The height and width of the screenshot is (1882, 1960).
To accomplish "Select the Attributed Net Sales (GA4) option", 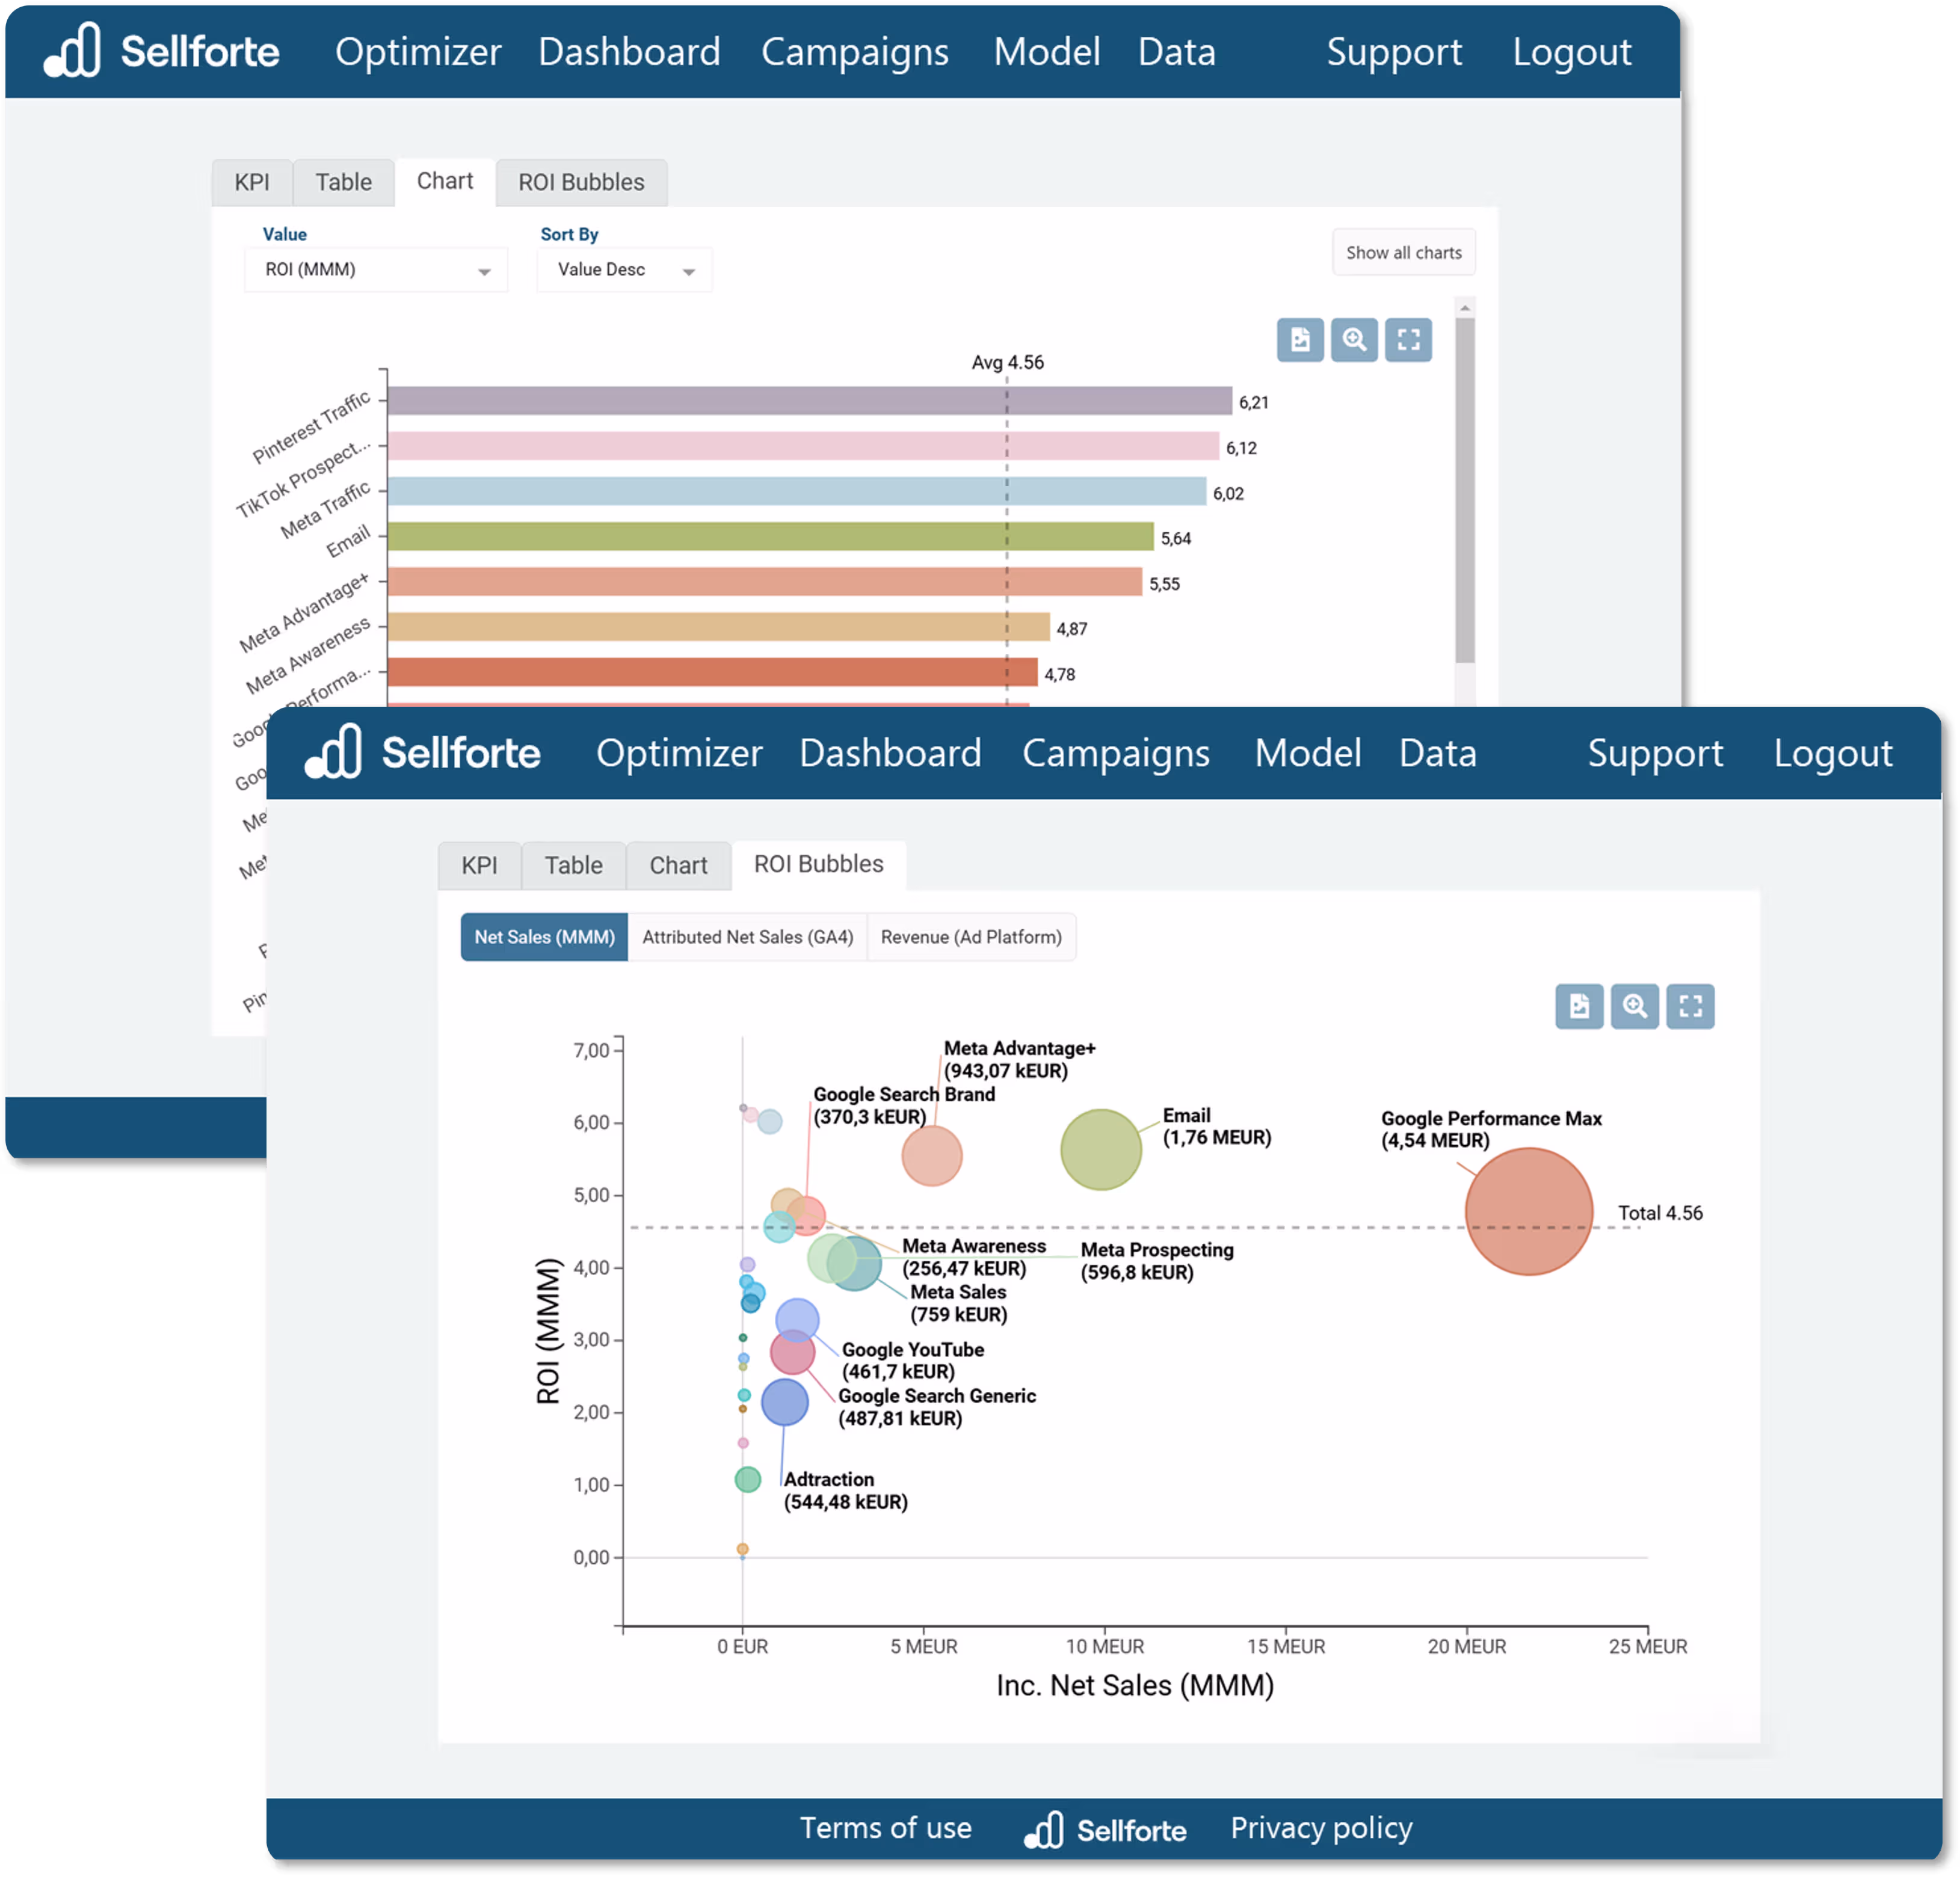I will [747, 937].
